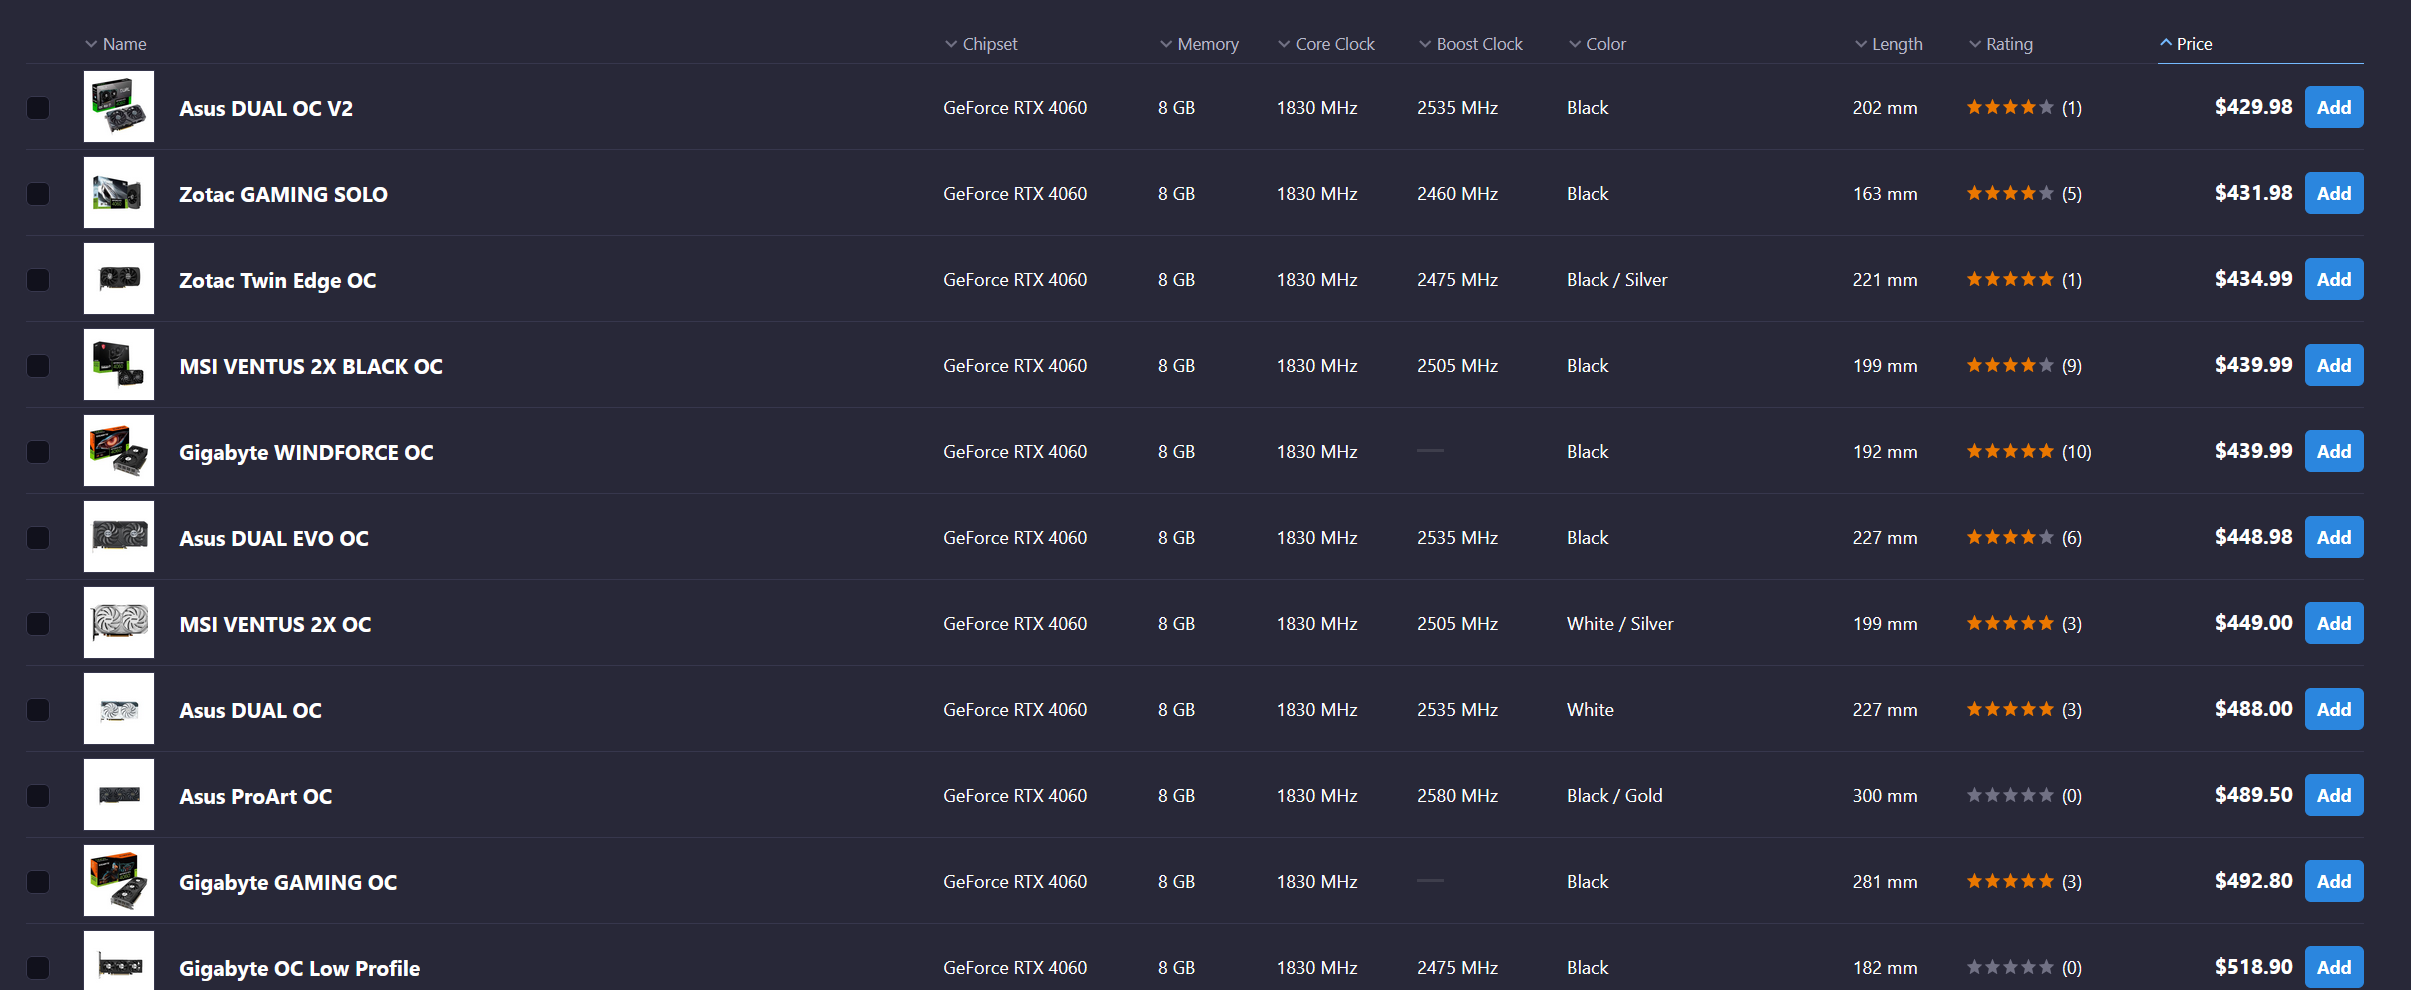Add Gigabyte WINDFORCE OC to build

pyautogui.click(x=2334, y=451)
